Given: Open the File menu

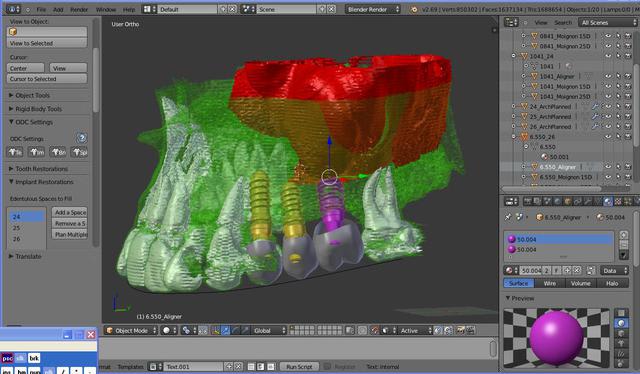Looking at the screenshot, I should 41,9.
